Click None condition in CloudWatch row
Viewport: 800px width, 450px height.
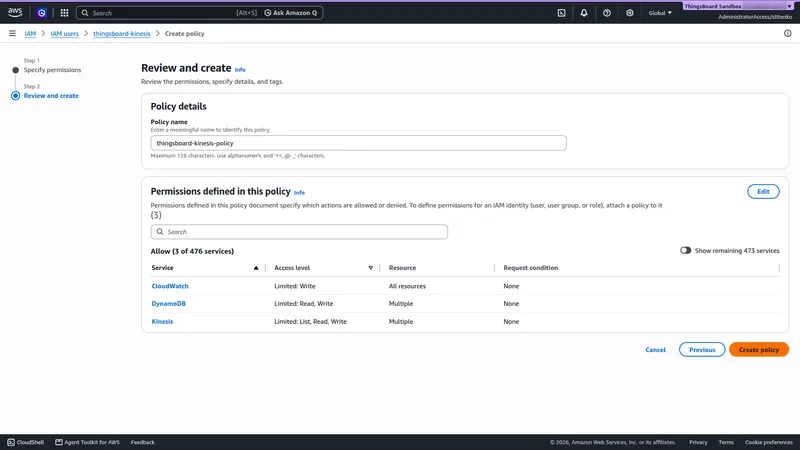coord(511,286)
